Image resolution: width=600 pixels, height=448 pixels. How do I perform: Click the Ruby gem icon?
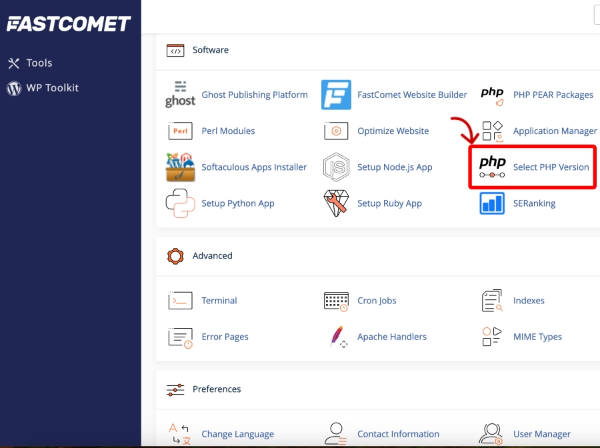point(336,203)
